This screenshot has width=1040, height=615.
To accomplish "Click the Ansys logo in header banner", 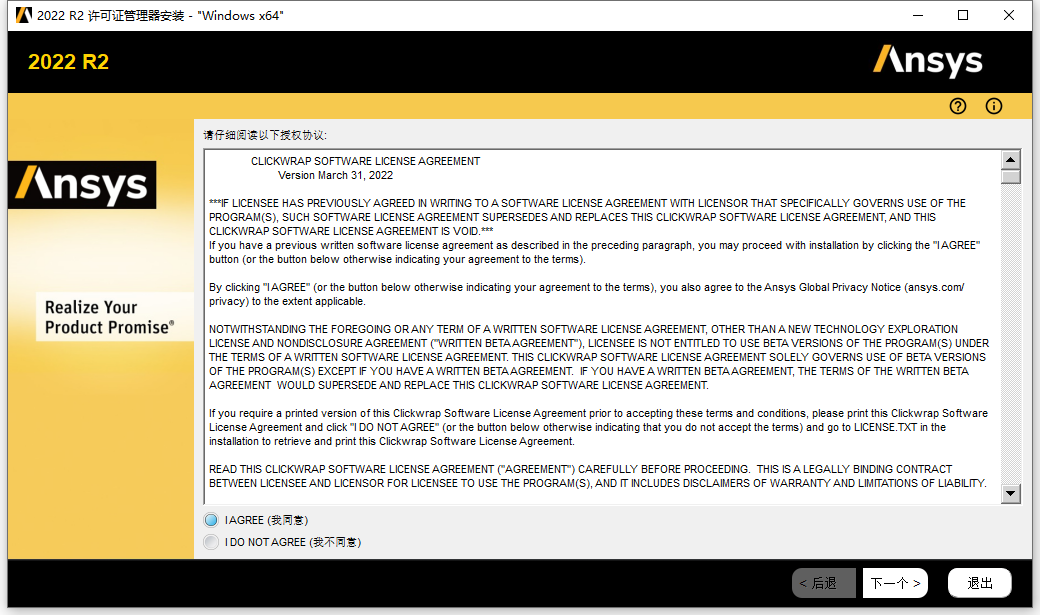I will (927, 61).
